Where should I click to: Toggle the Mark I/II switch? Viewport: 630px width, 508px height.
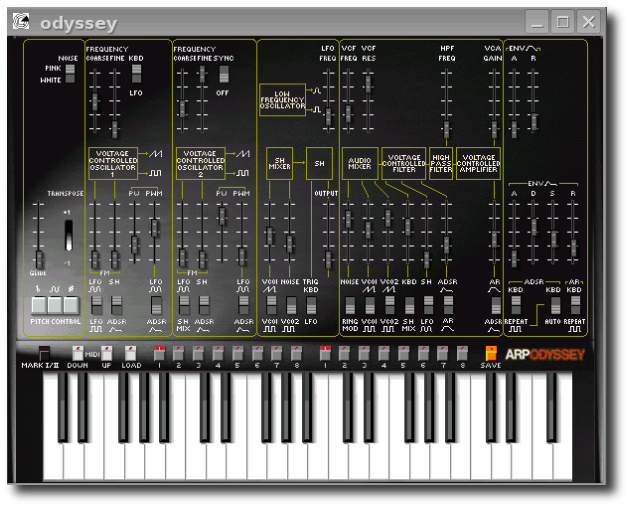[44, 353]
